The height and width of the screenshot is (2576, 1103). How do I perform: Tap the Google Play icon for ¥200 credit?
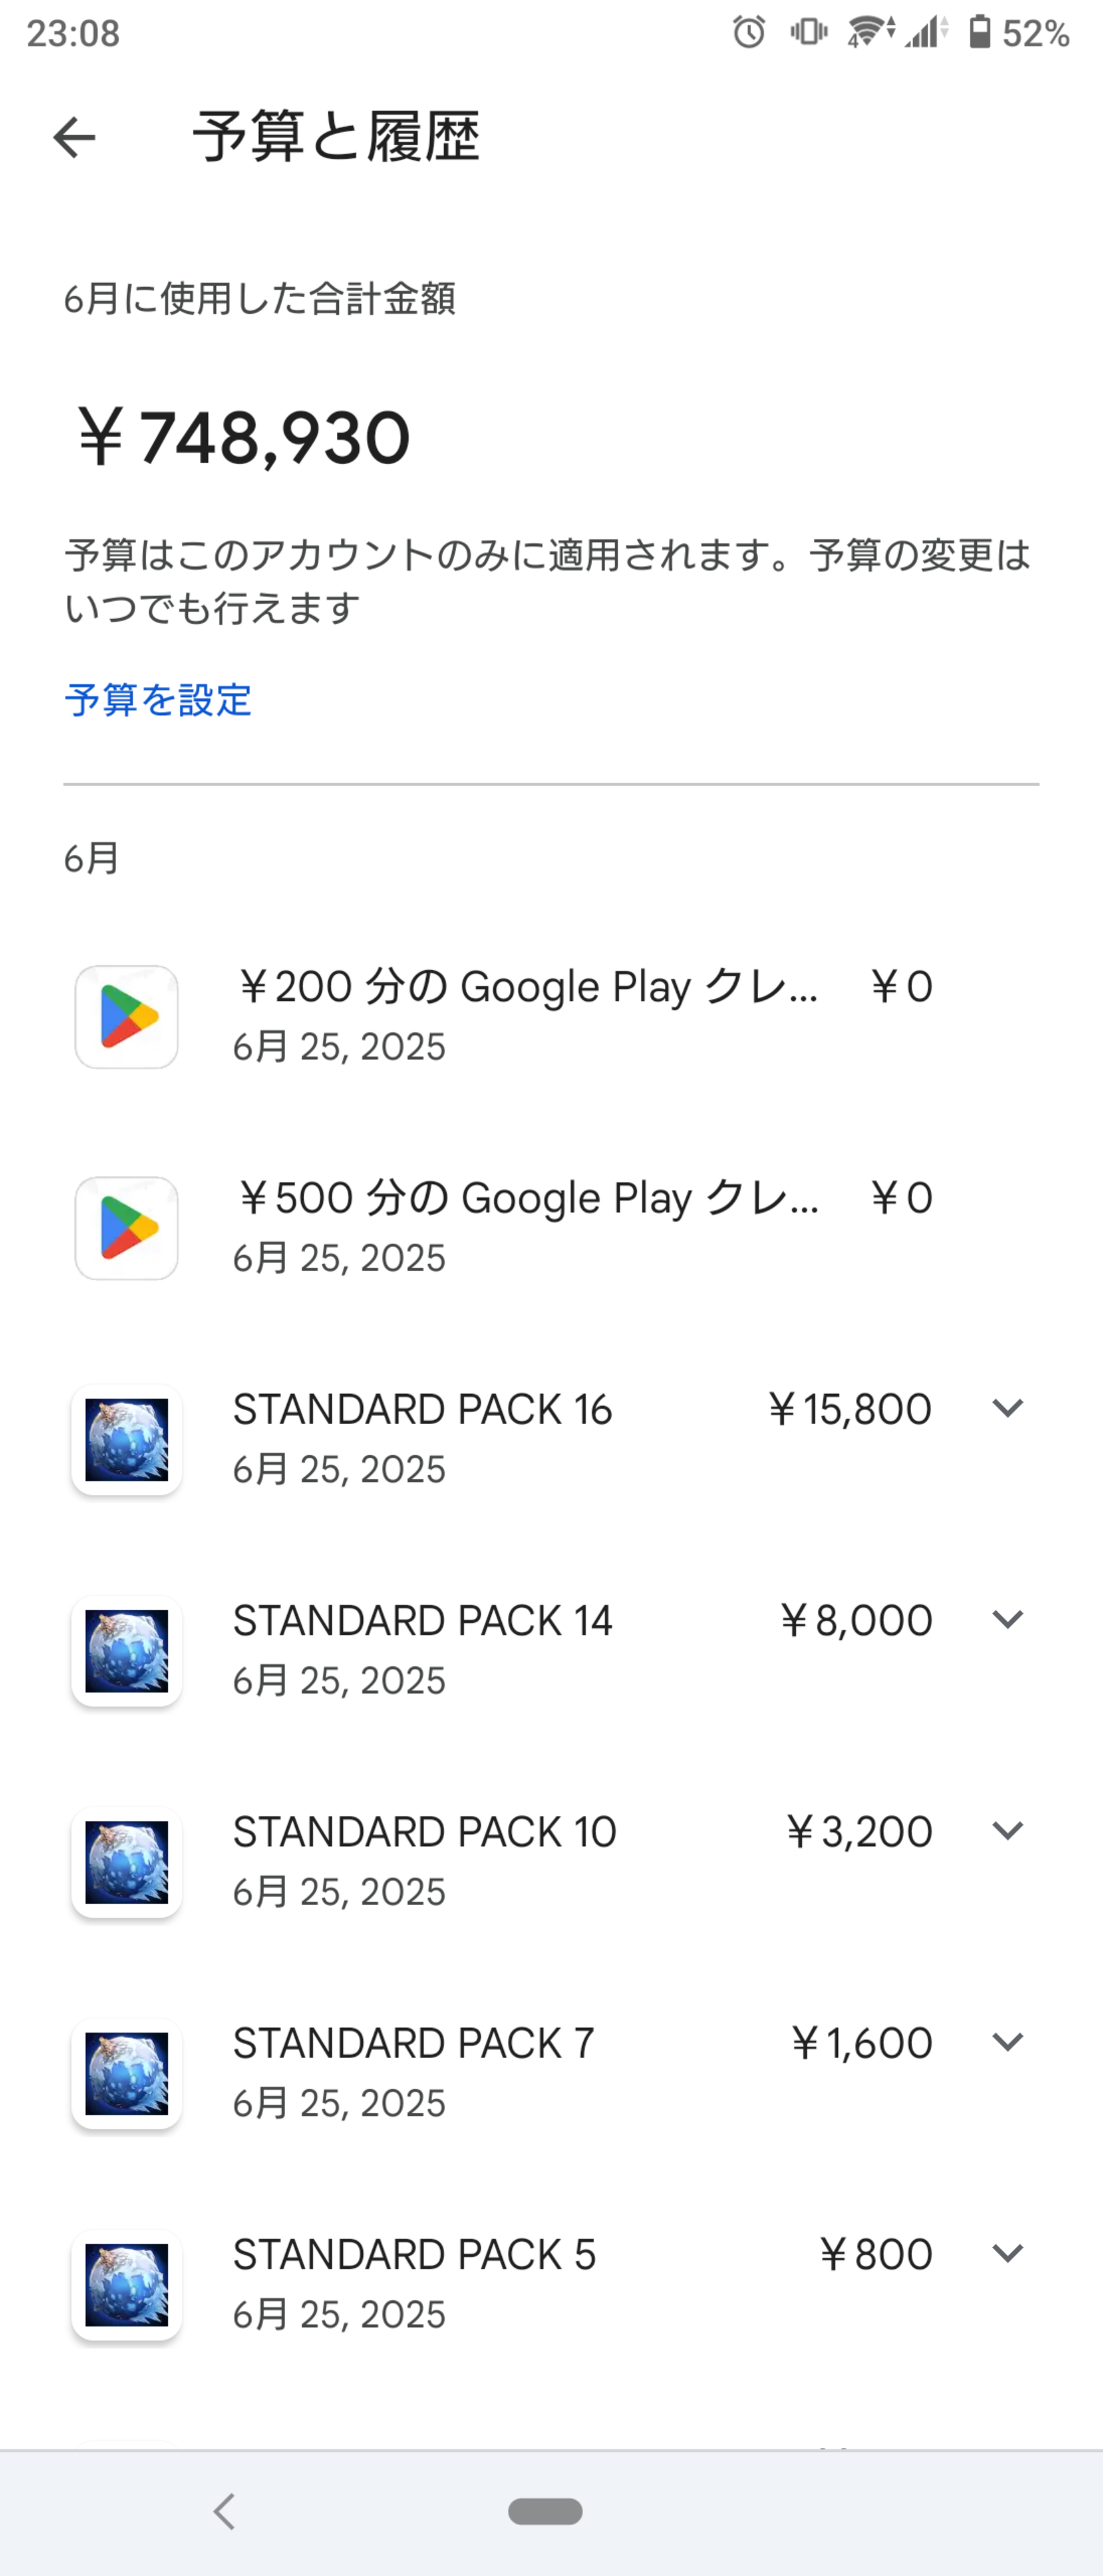coord(127,1017)
